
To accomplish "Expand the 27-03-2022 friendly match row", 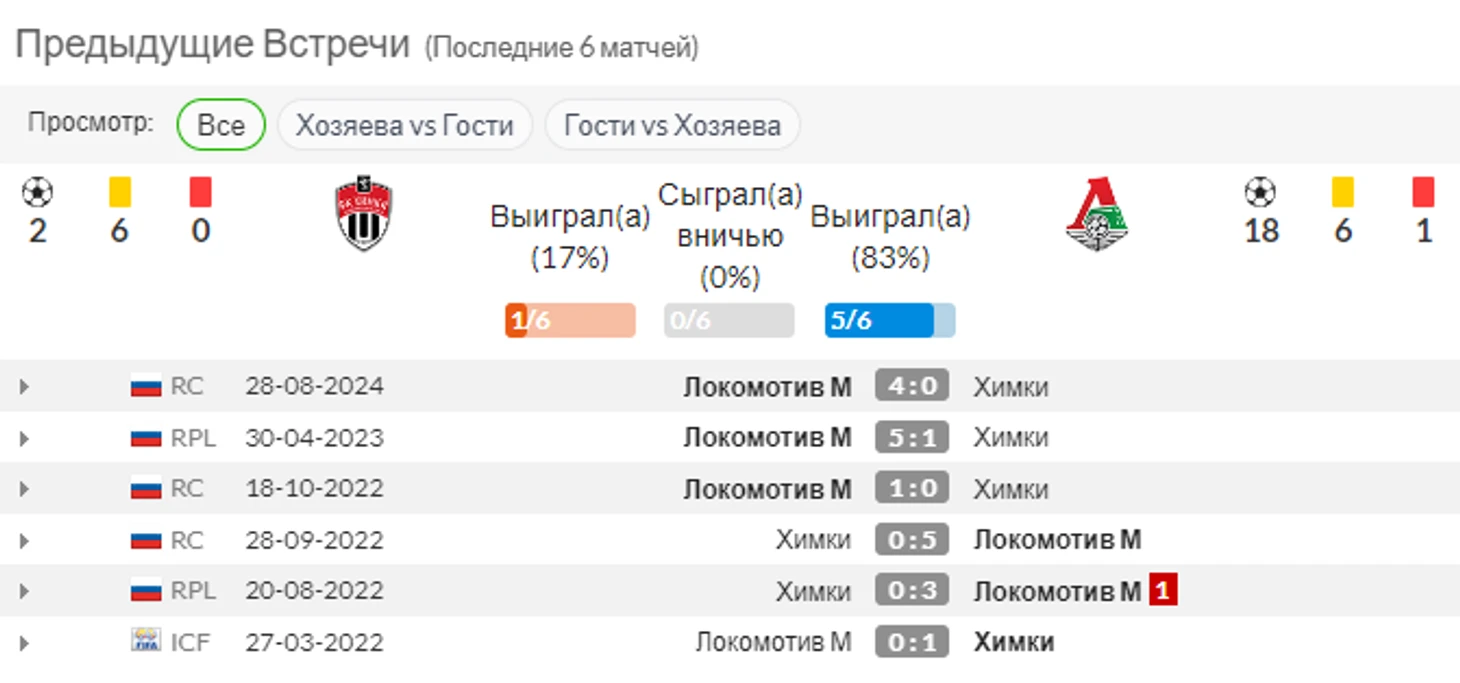I will [x=25, y=642].
